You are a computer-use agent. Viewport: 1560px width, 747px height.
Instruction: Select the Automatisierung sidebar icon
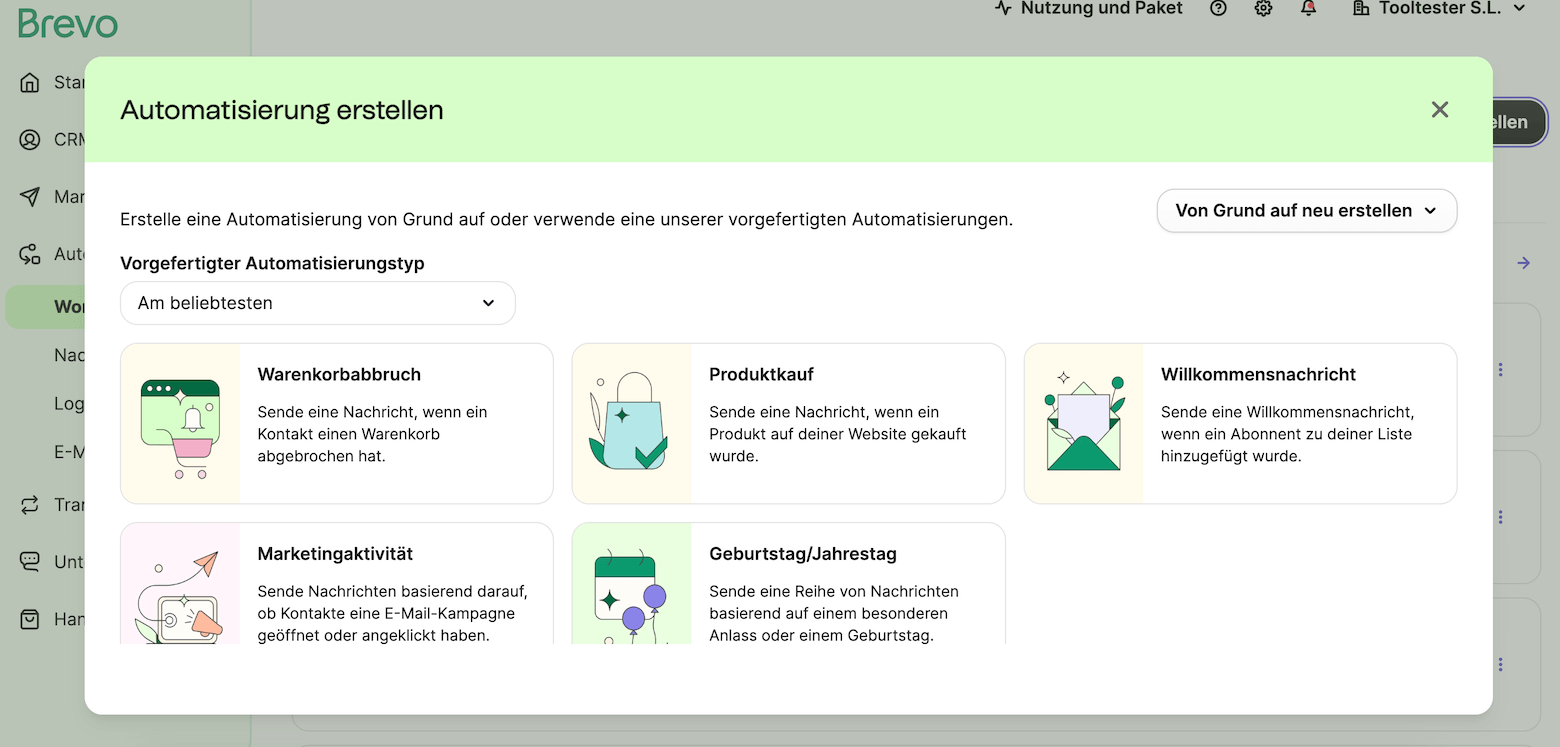[32, 253]
